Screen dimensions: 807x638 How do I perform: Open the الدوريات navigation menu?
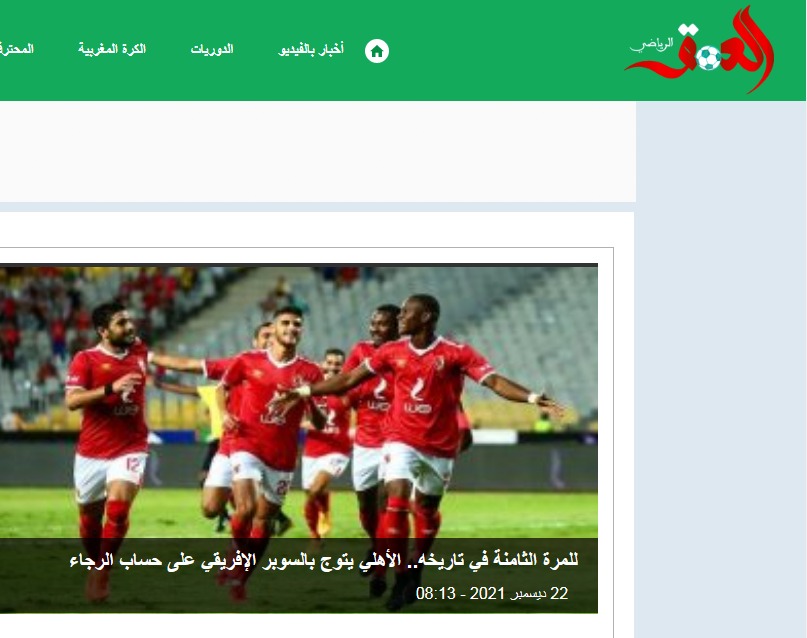[x=212, y=49]
